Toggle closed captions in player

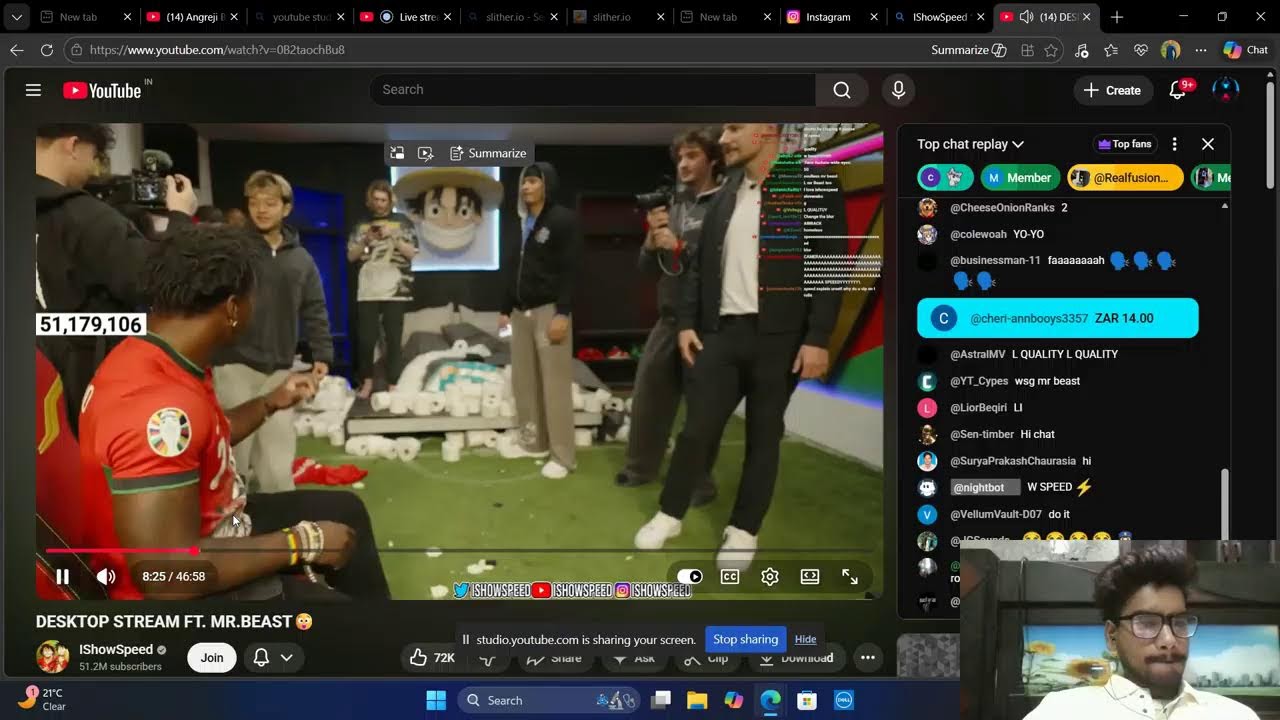pos(730,576)
